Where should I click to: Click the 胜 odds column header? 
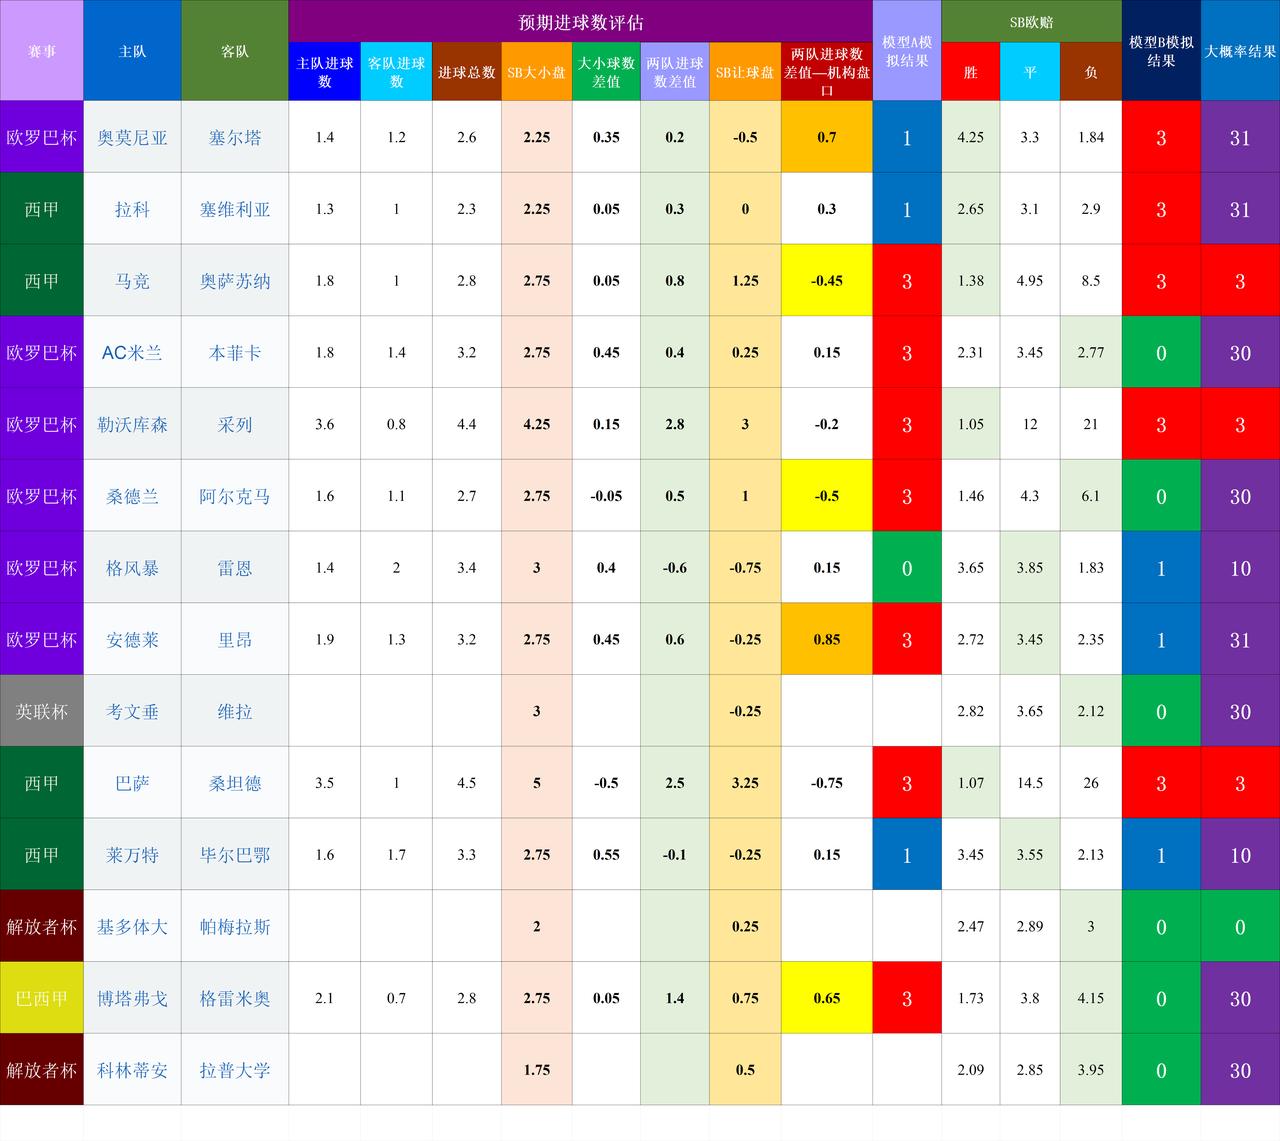pos(971,72)
